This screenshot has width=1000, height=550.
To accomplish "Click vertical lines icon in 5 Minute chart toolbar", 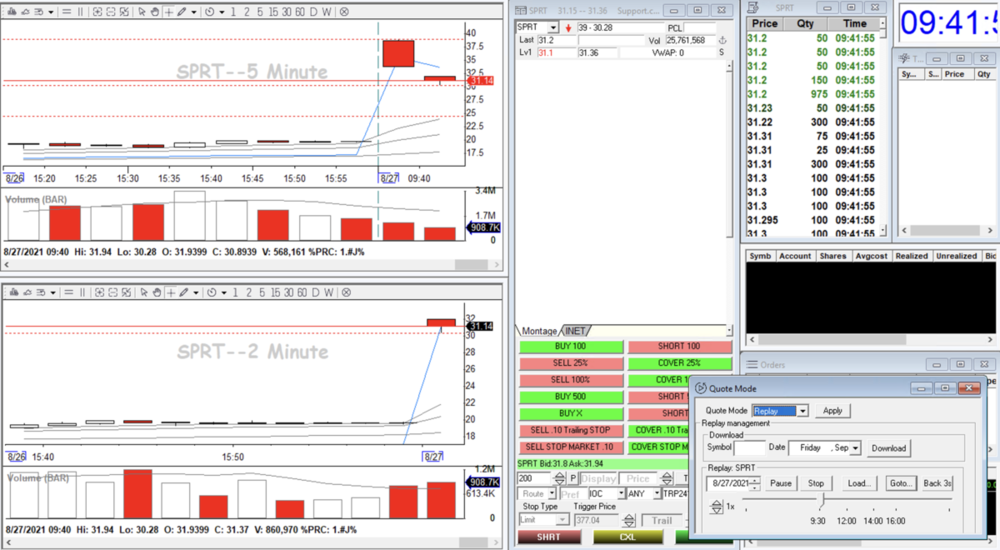I will (80, 11).
